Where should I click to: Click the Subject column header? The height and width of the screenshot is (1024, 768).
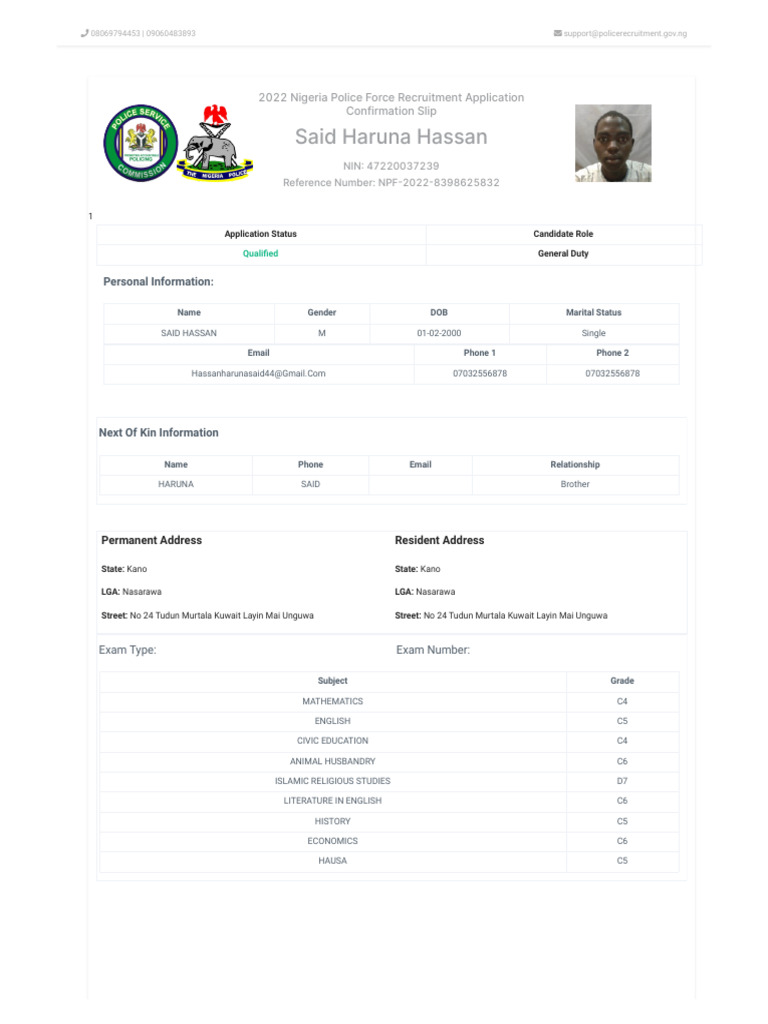click(332, 680)
